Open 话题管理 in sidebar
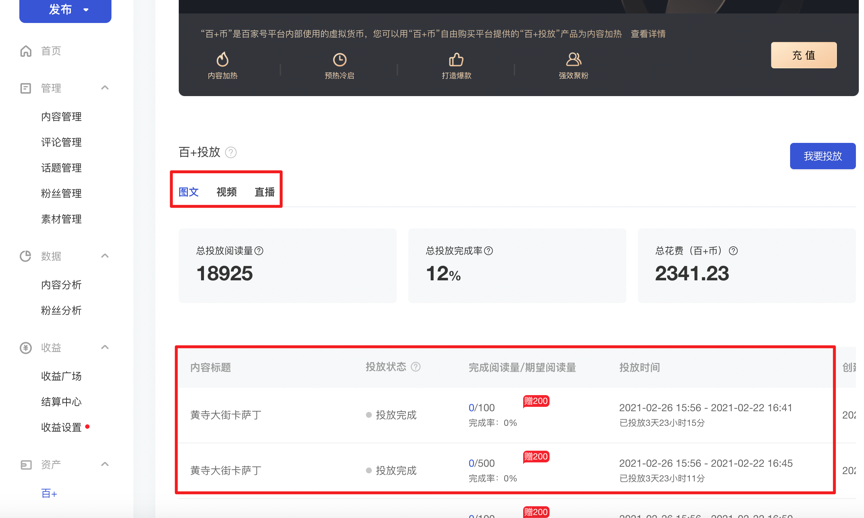This screenshot has height=518, width=864. [x=61, y=168]
